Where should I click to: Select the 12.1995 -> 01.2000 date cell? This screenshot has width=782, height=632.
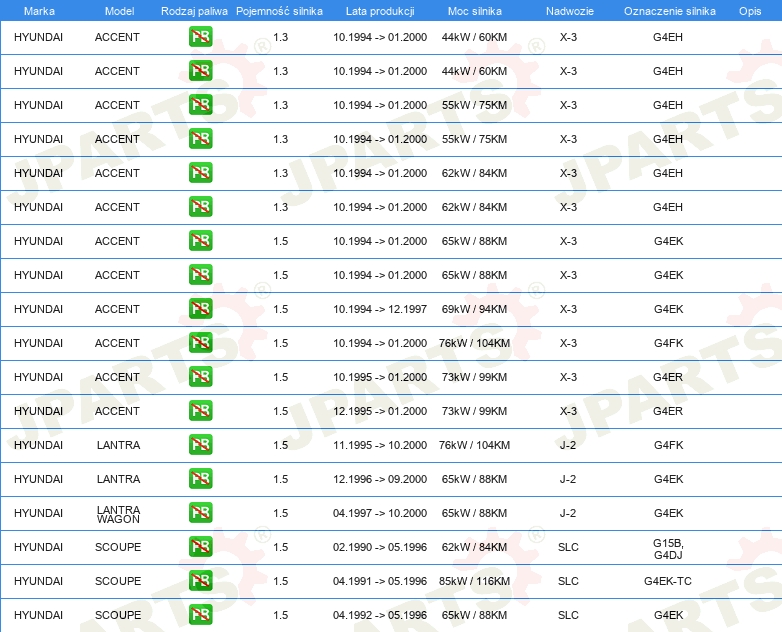tap(380, 411)
